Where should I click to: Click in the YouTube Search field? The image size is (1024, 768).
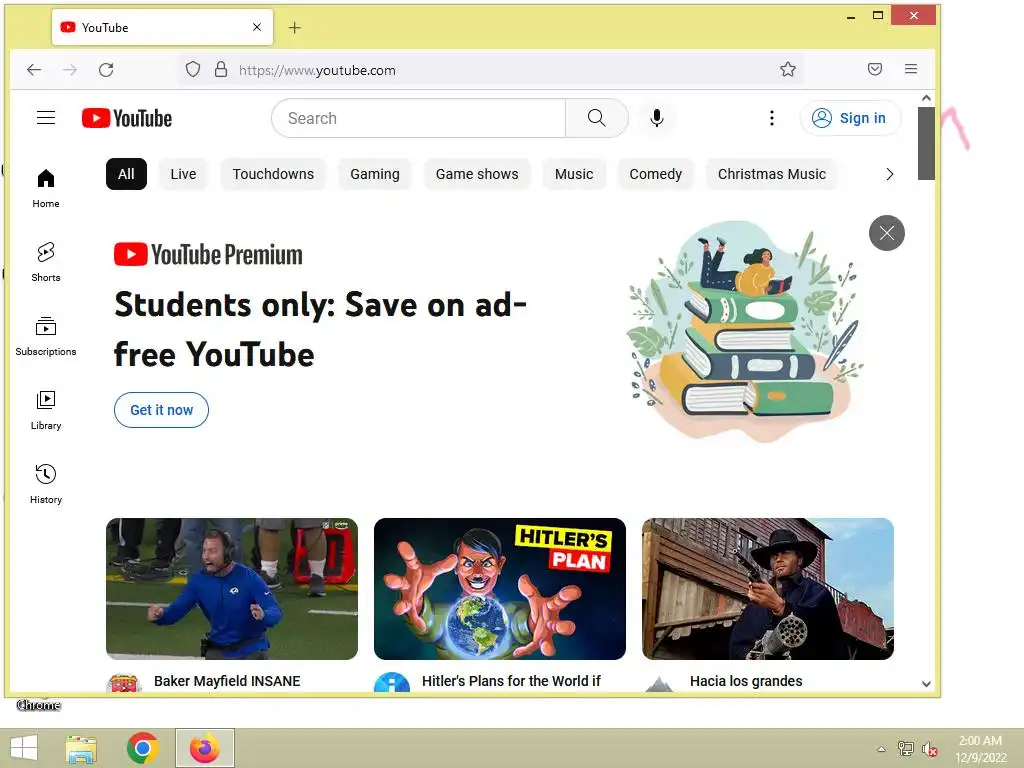[418, 118]
